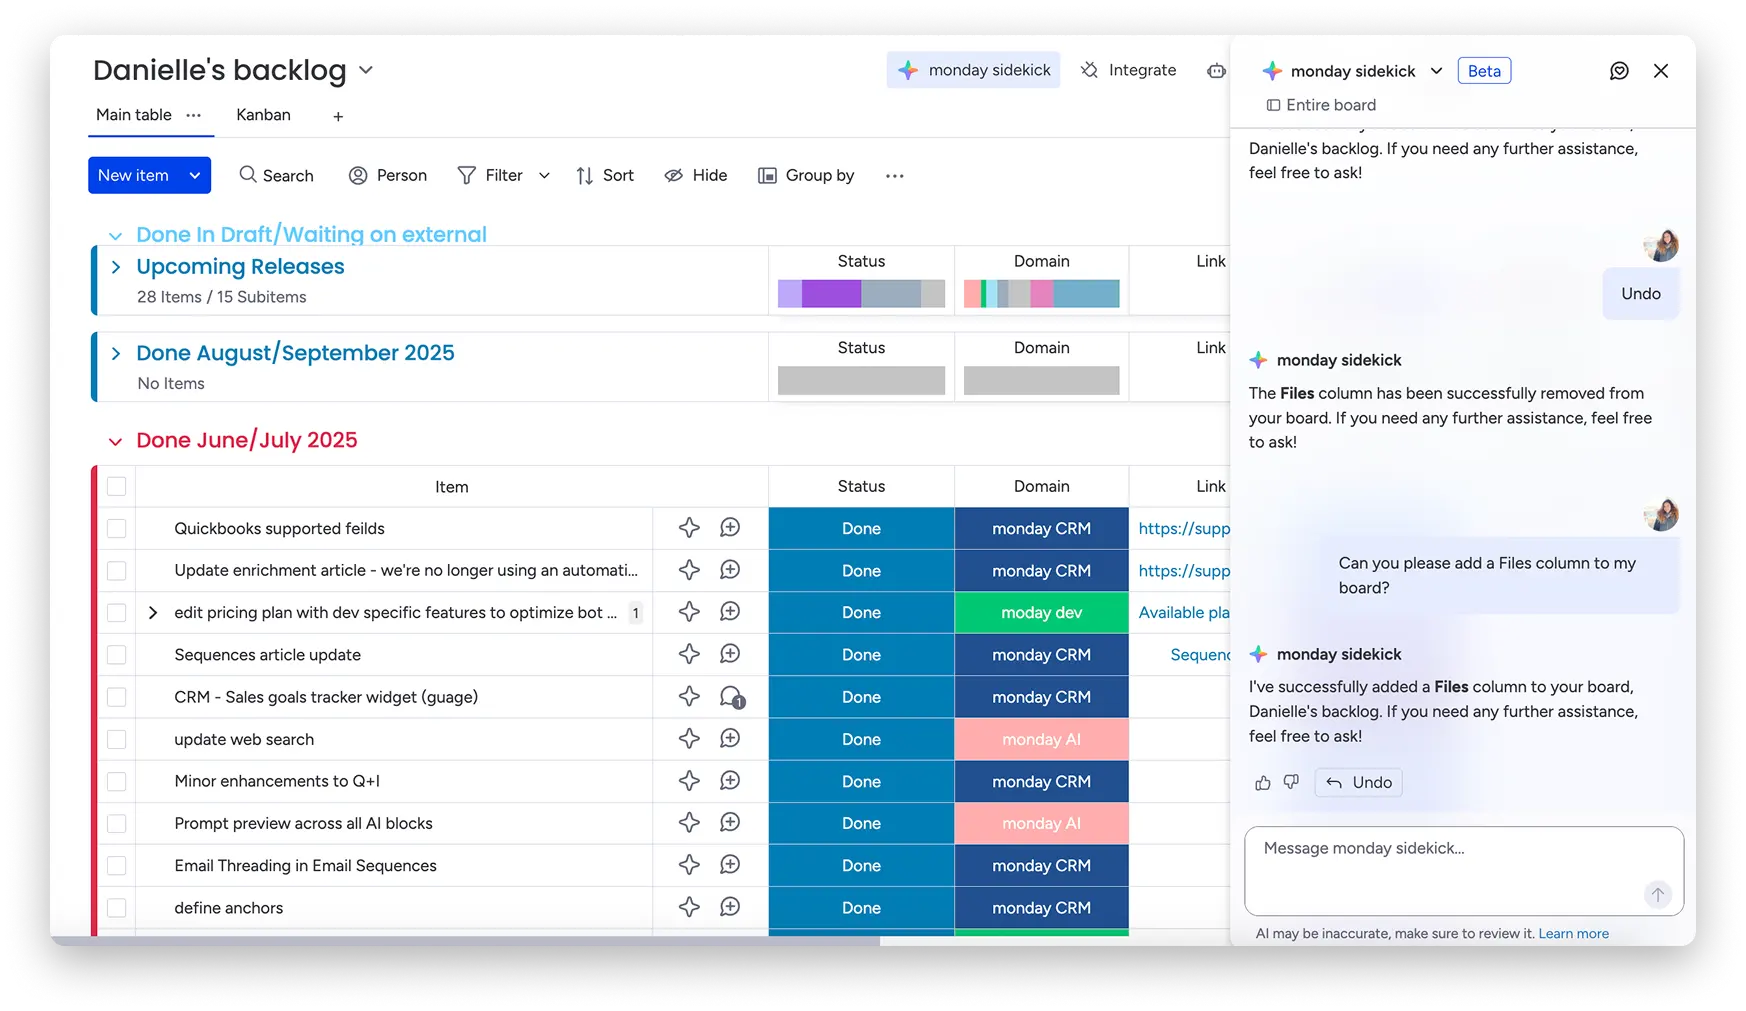Check the CRM Sales goals tracker row

pyautogui.click(x=117, y=697)
